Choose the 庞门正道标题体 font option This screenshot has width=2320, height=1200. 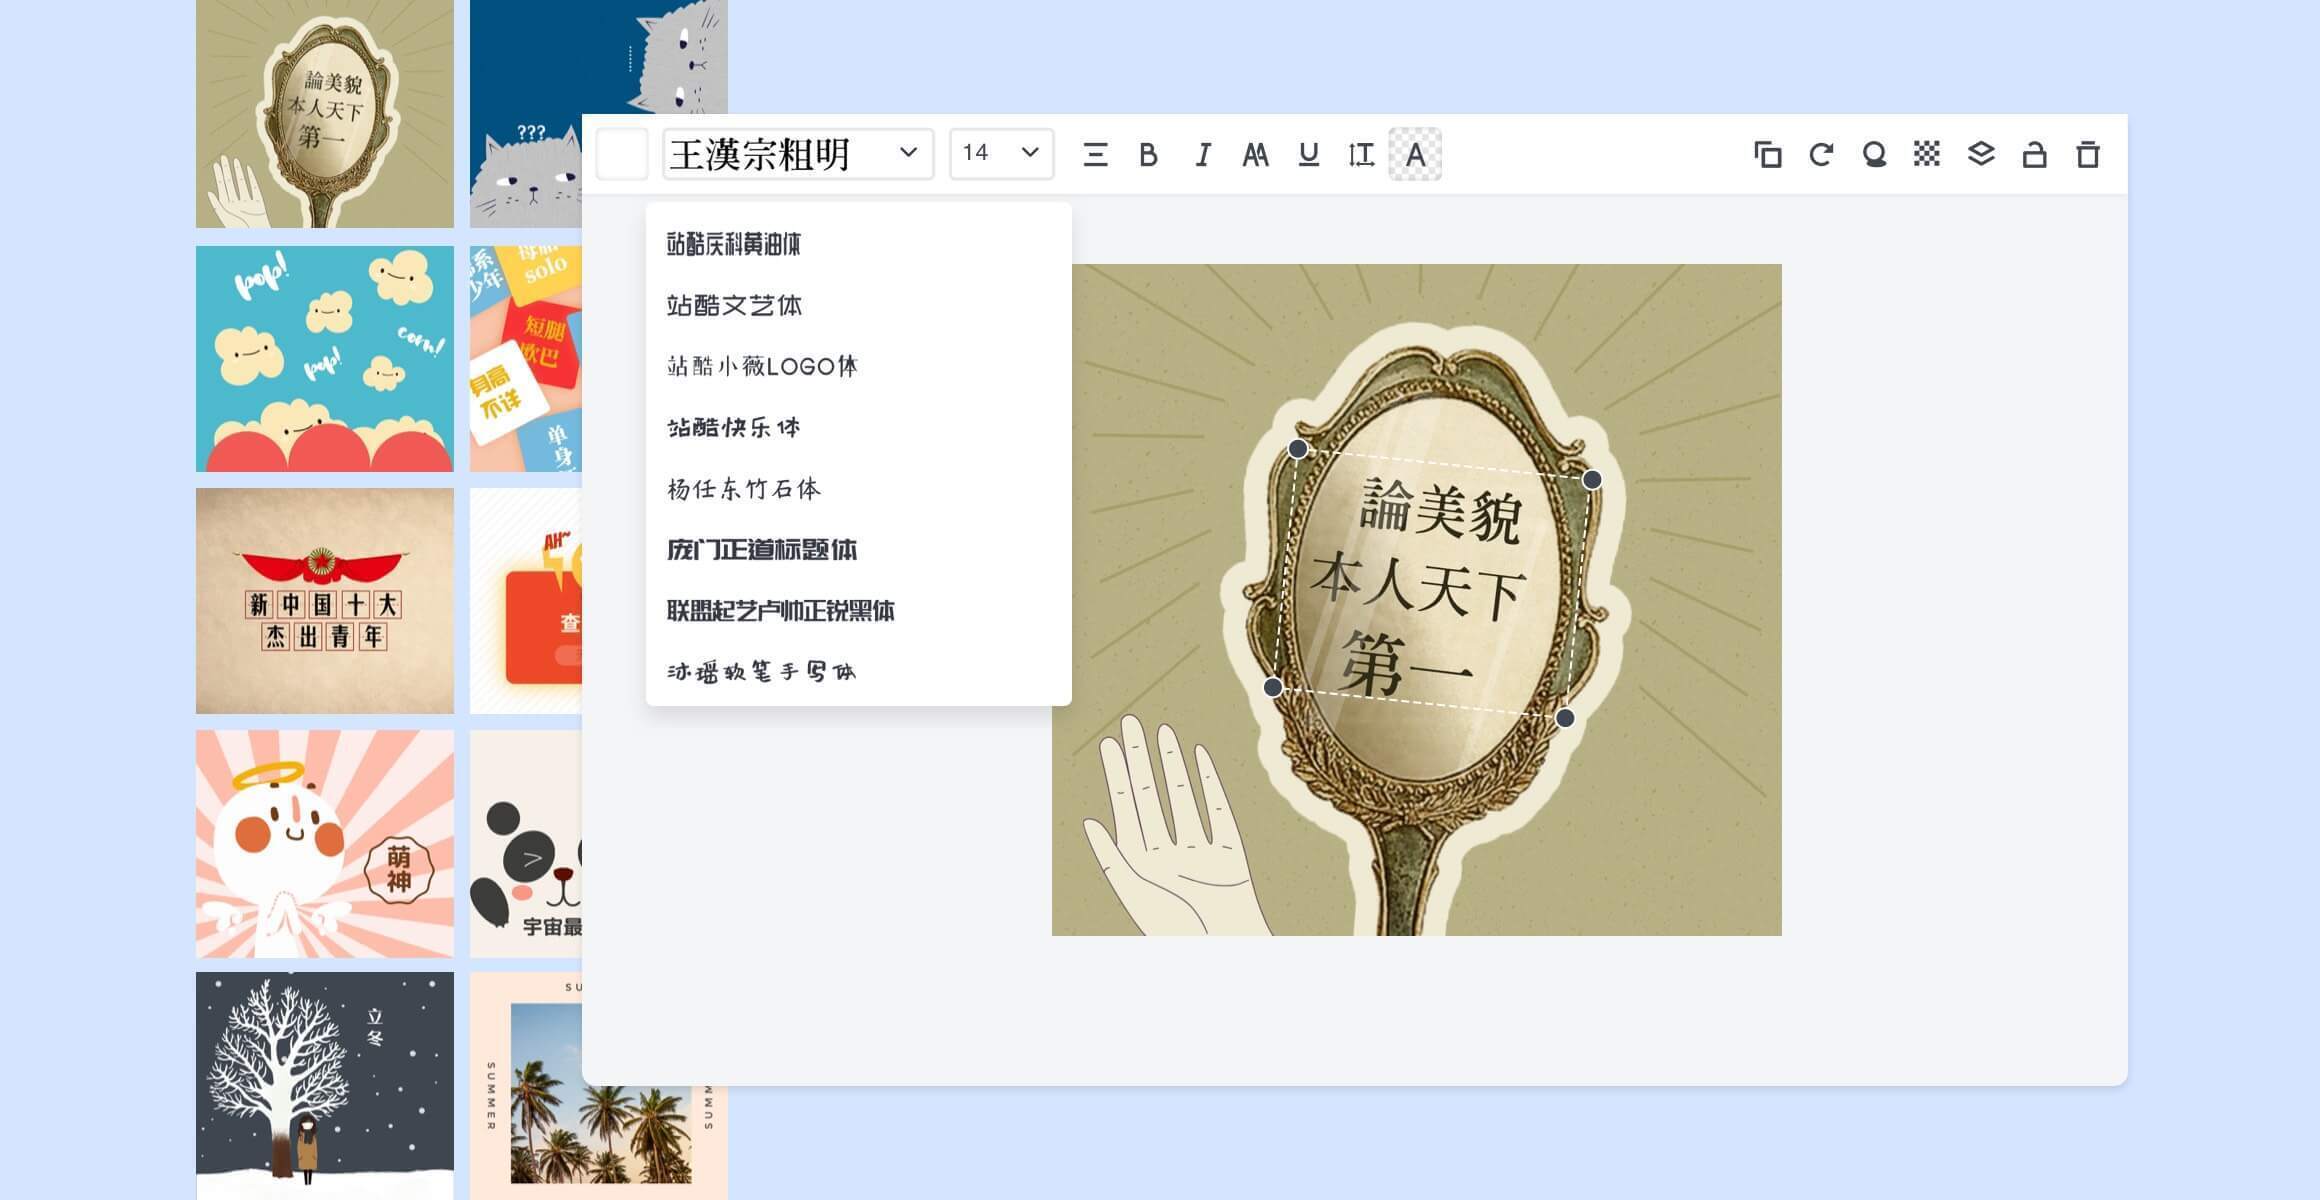click(x=764, y=549)
